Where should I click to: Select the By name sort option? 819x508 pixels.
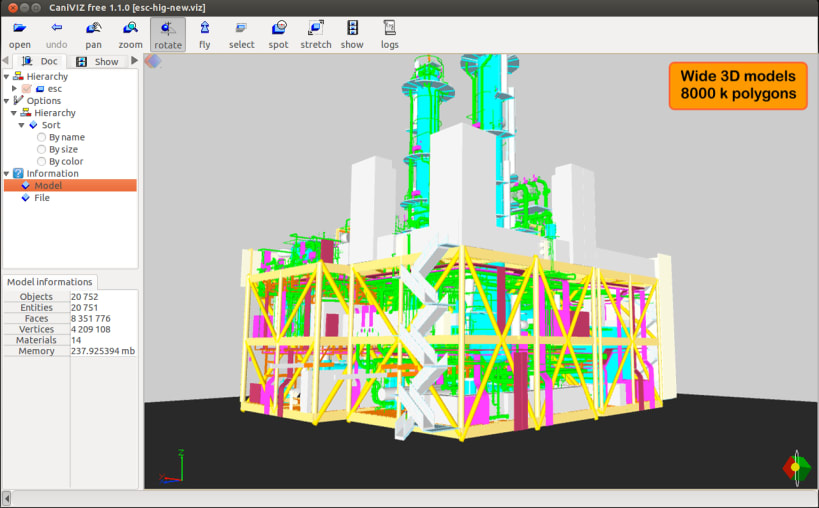click(x=41, y=137)
